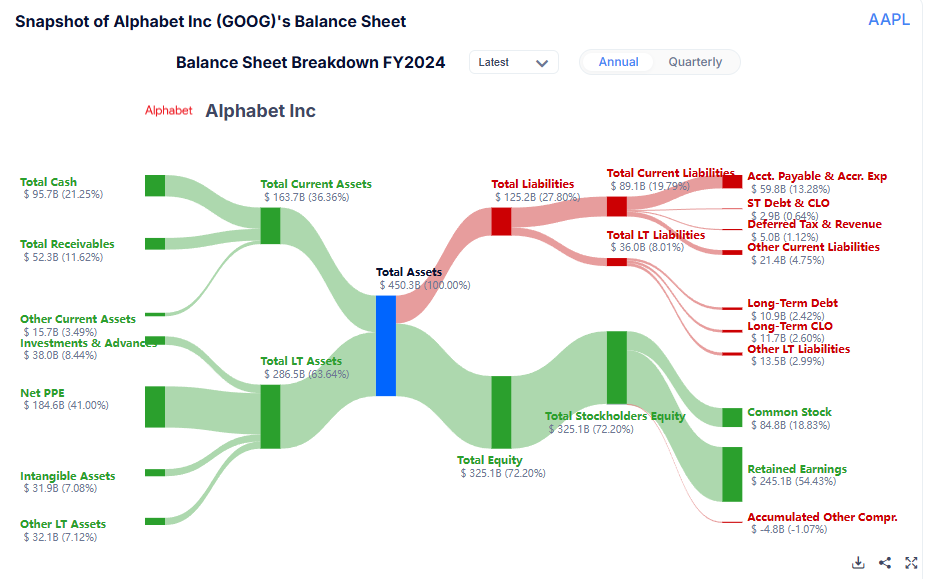The width and height of the screenshot is (926, 579).
Task: Download the balance sheet chart
Action: [858, 562]
